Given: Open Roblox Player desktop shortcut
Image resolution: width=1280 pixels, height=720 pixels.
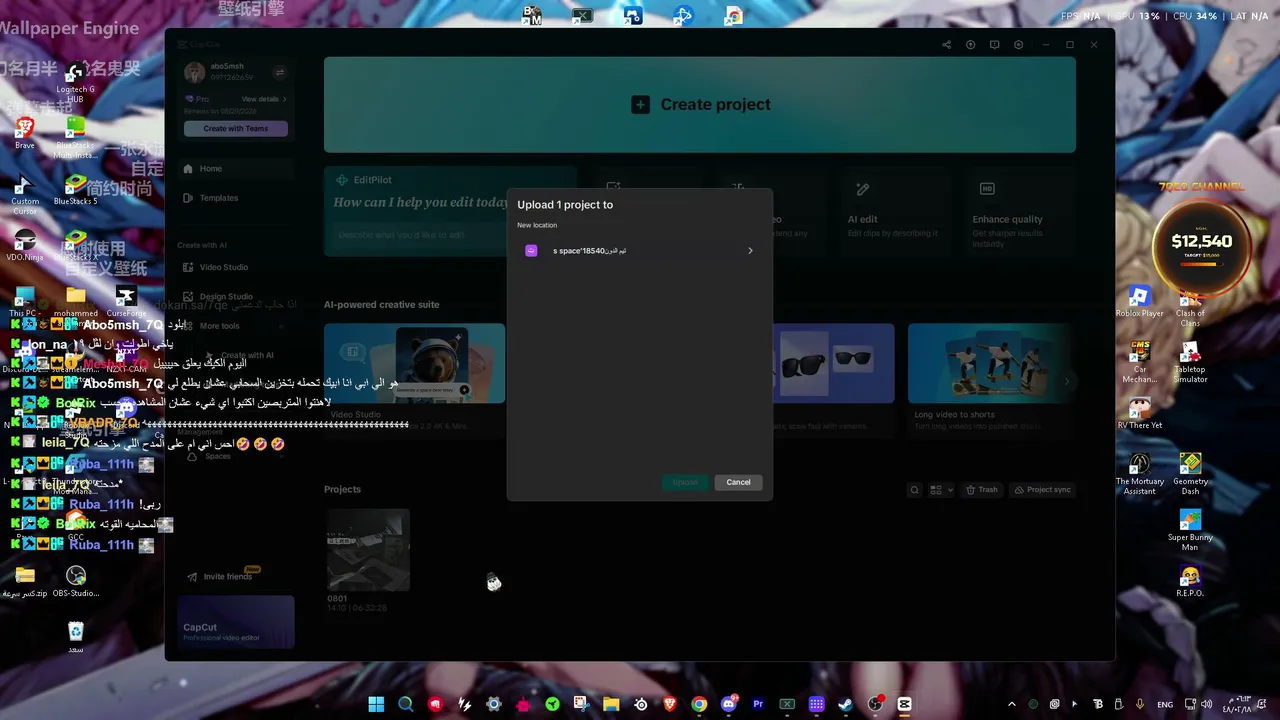Looking at the screenshot, I should click(1140, 301).
